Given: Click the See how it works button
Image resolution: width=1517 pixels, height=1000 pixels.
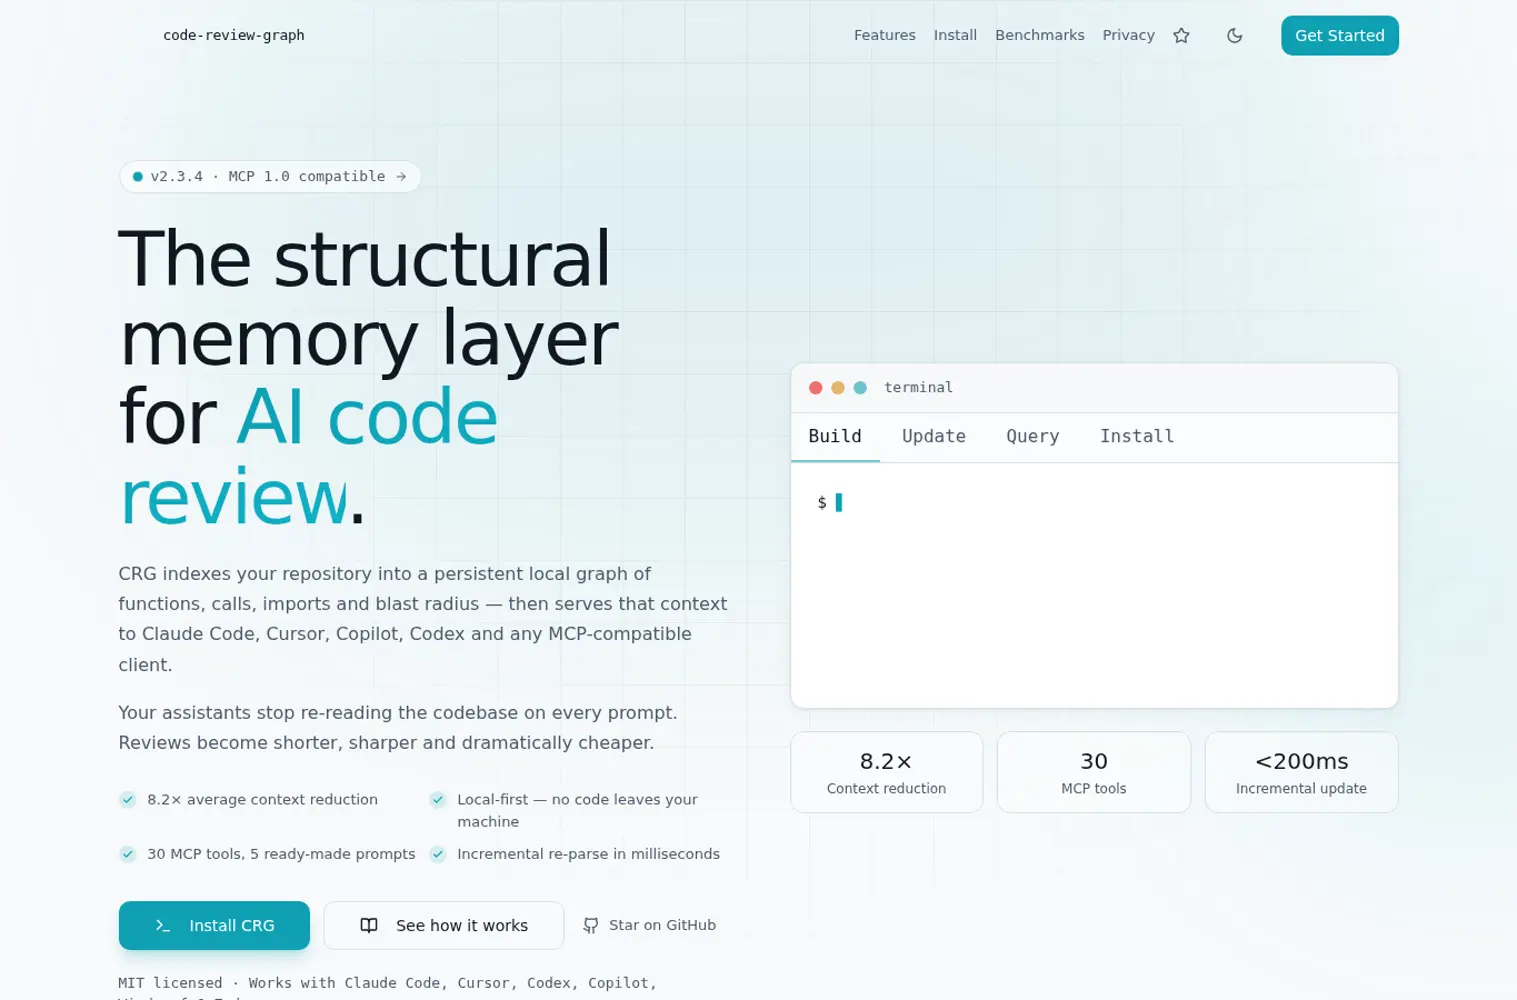Looking at the screenshot, I should tap(443, 925).
